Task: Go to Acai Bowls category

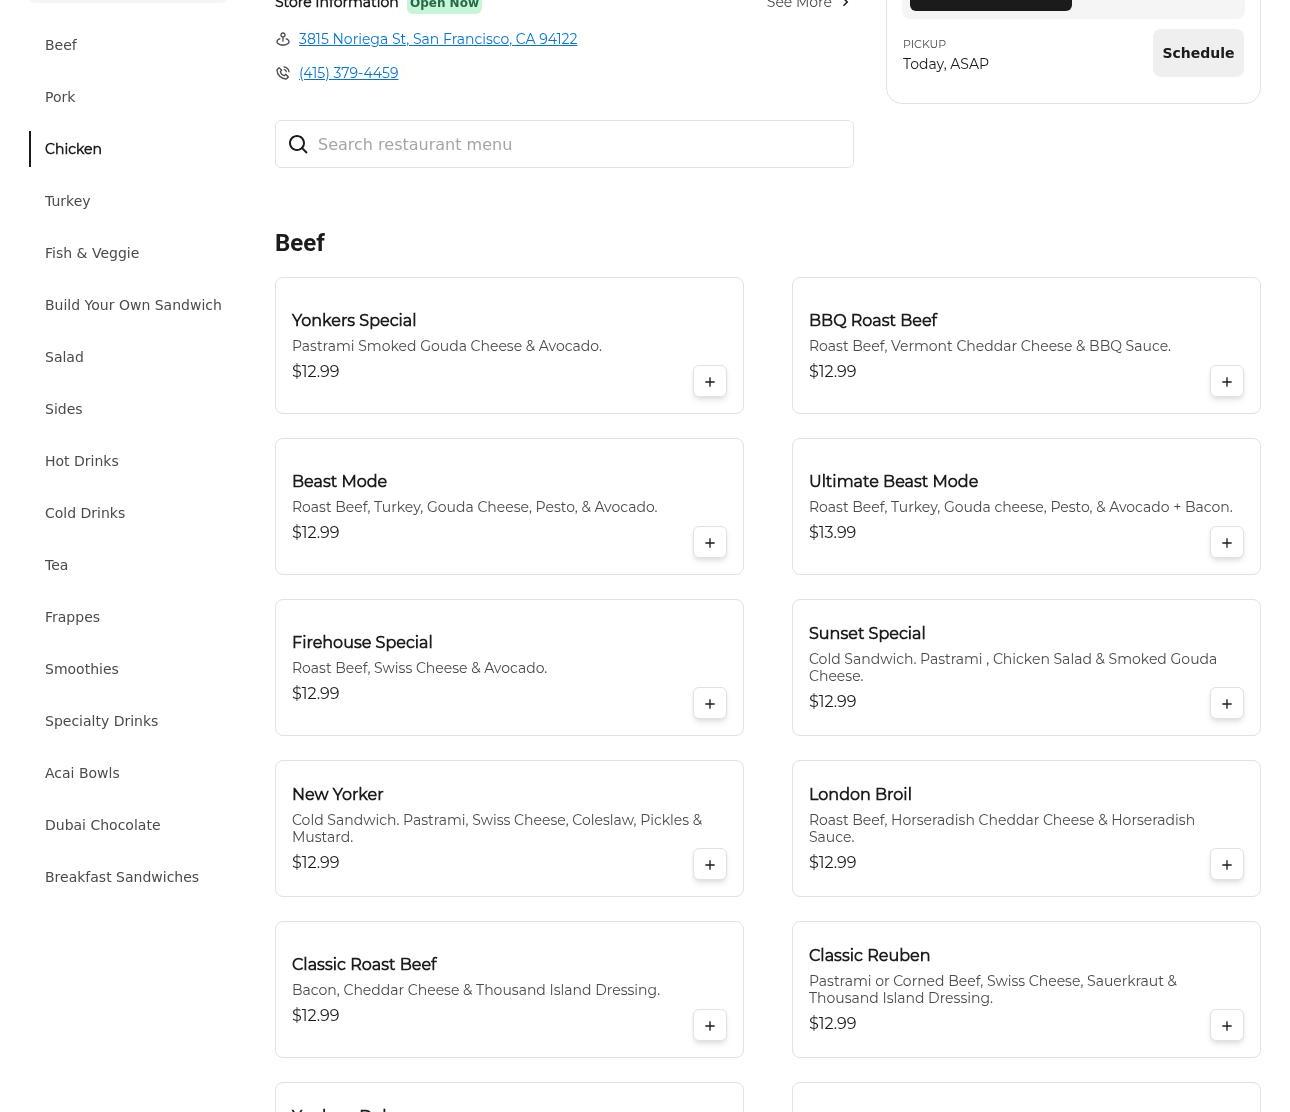Action: [x=82, y=773]
